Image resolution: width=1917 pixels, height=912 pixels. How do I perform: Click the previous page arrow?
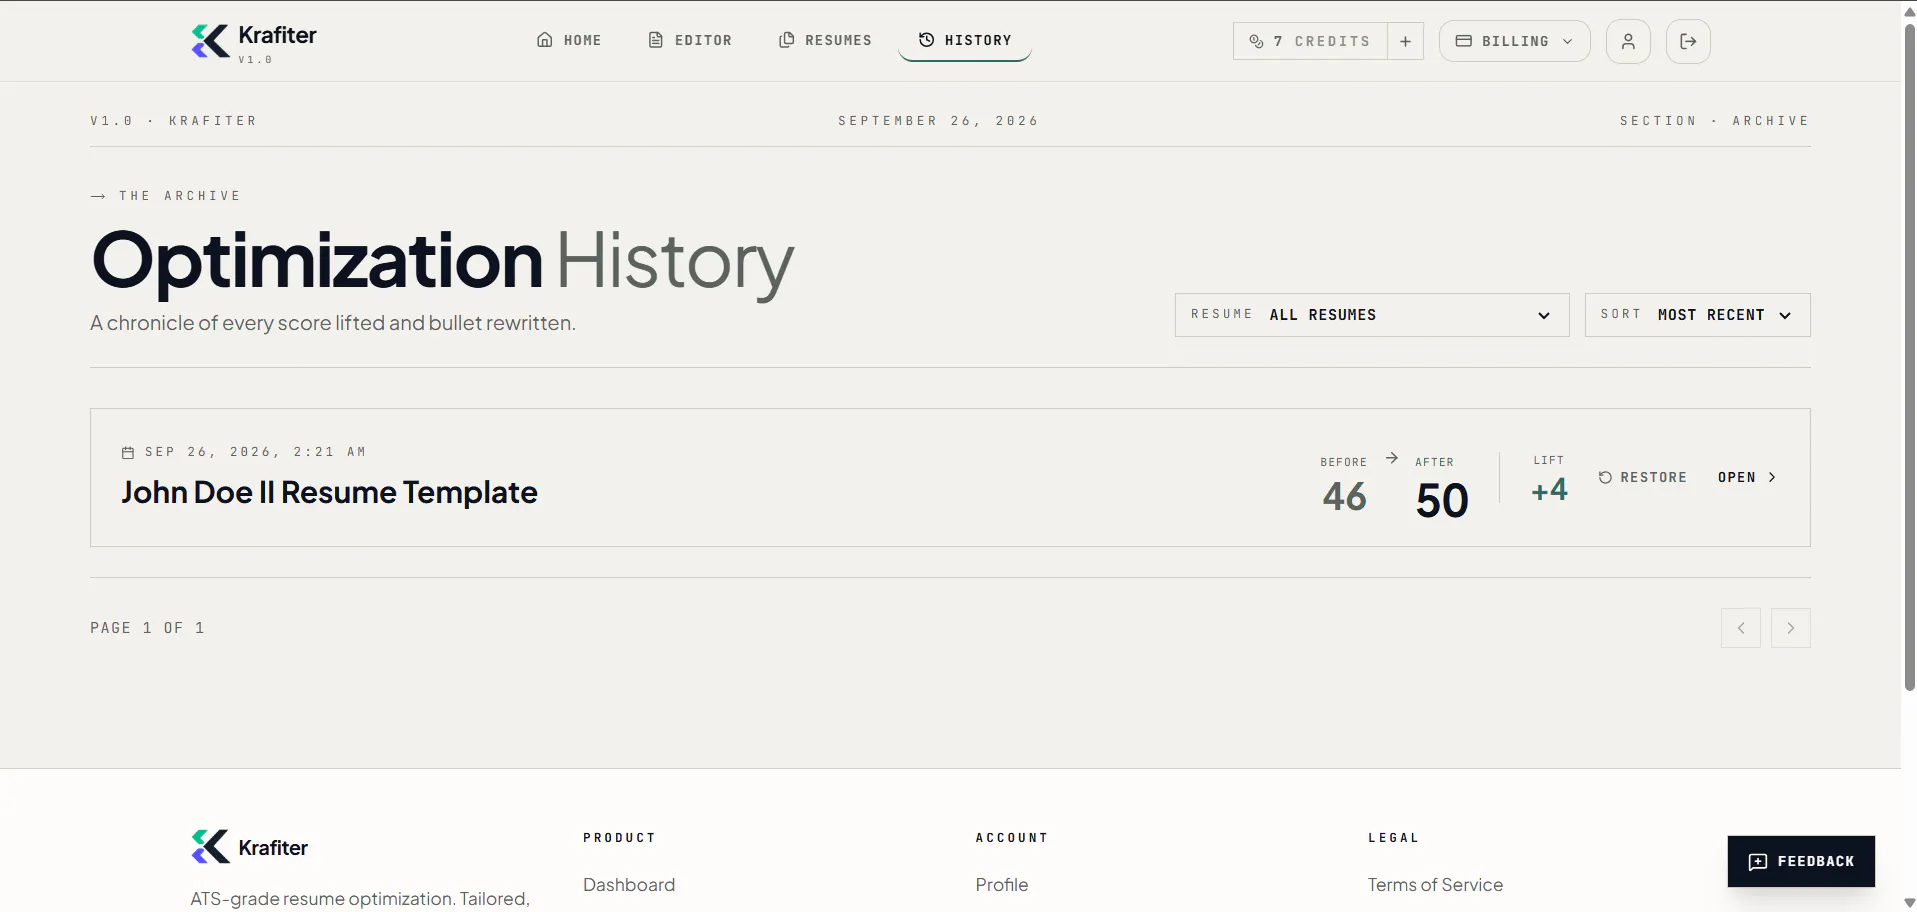pos(1740,628)
